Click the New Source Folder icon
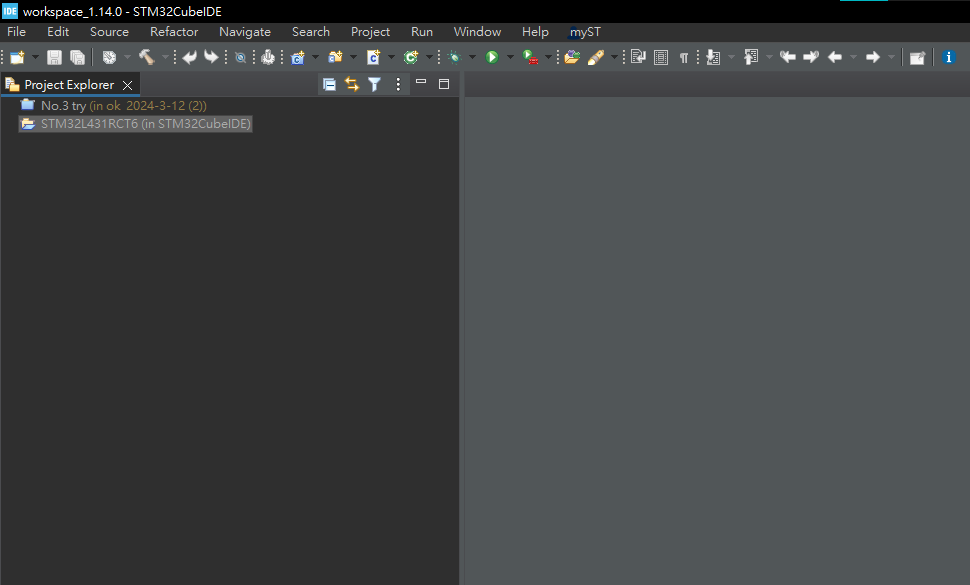This screenshot has height=585, width=970. coord(335,58)
